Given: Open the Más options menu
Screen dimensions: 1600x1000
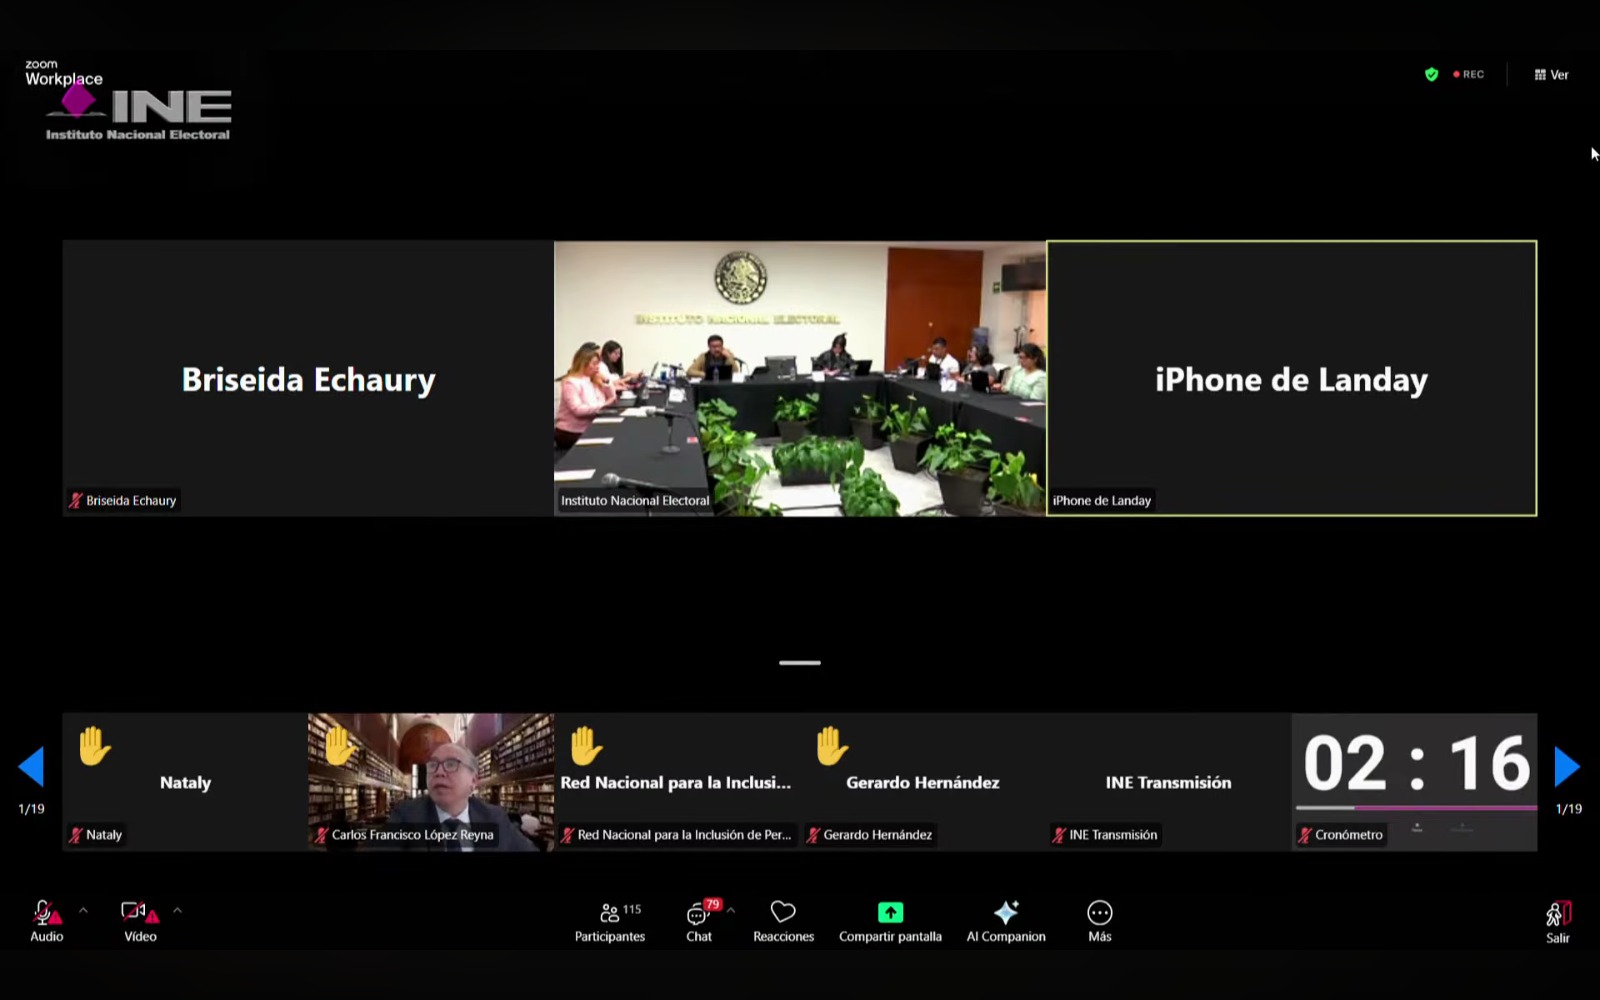Looking at the screenshot, I should coord(1099,920).
